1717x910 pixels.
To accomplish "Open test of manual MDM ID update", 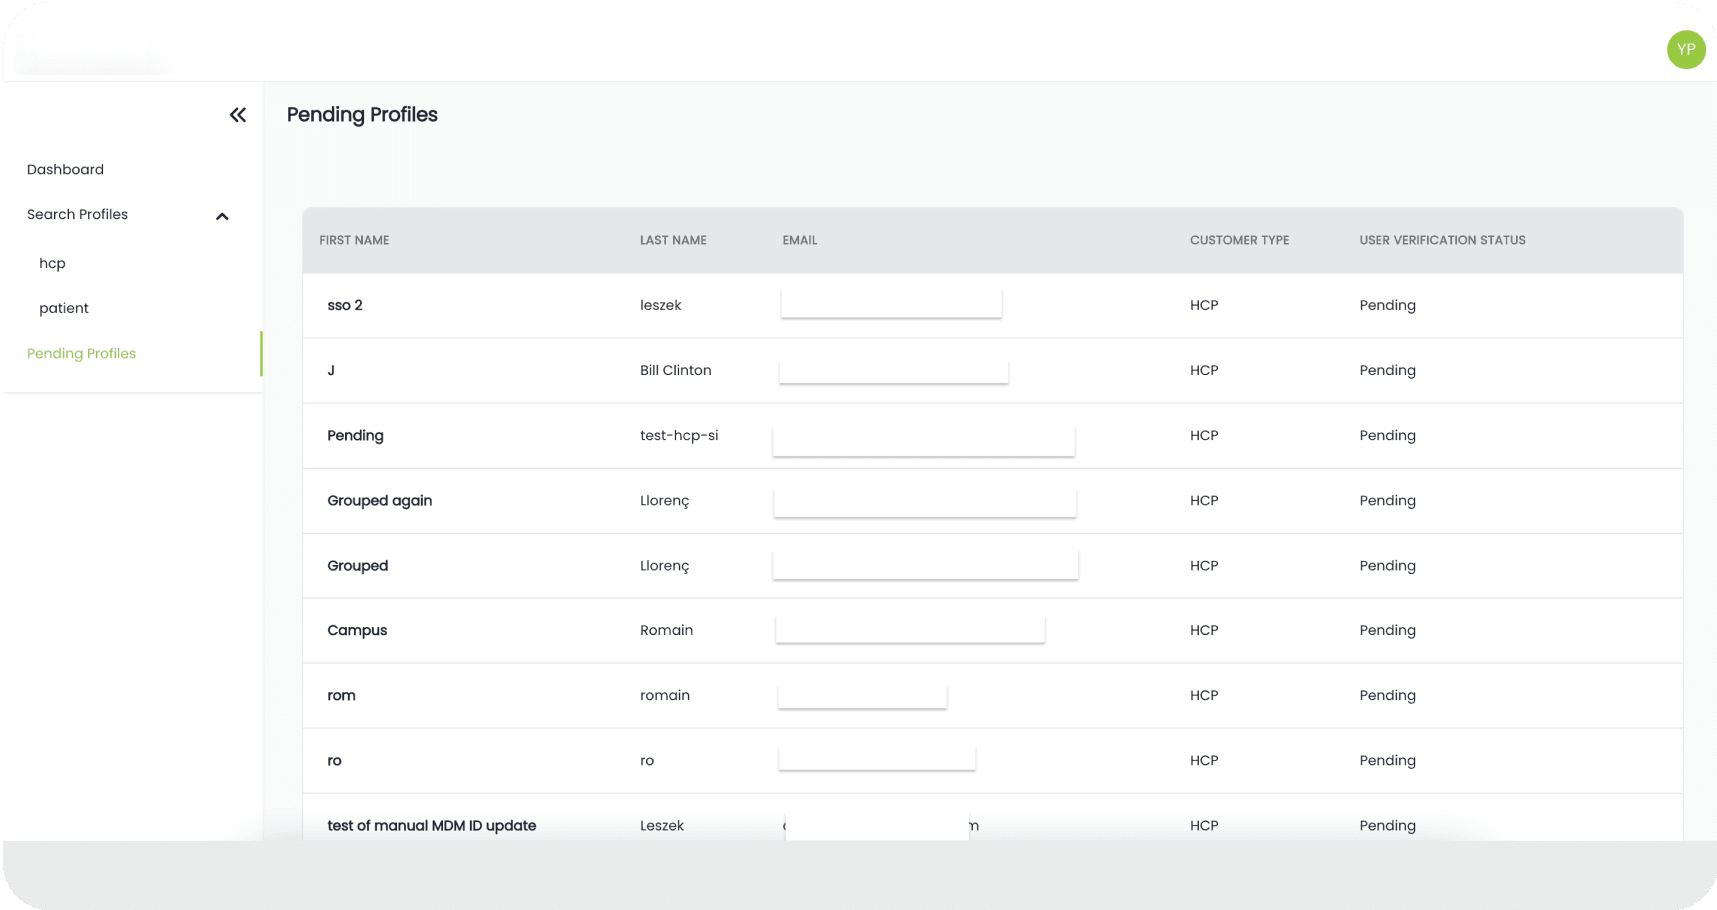I will (x=431, y=825).
